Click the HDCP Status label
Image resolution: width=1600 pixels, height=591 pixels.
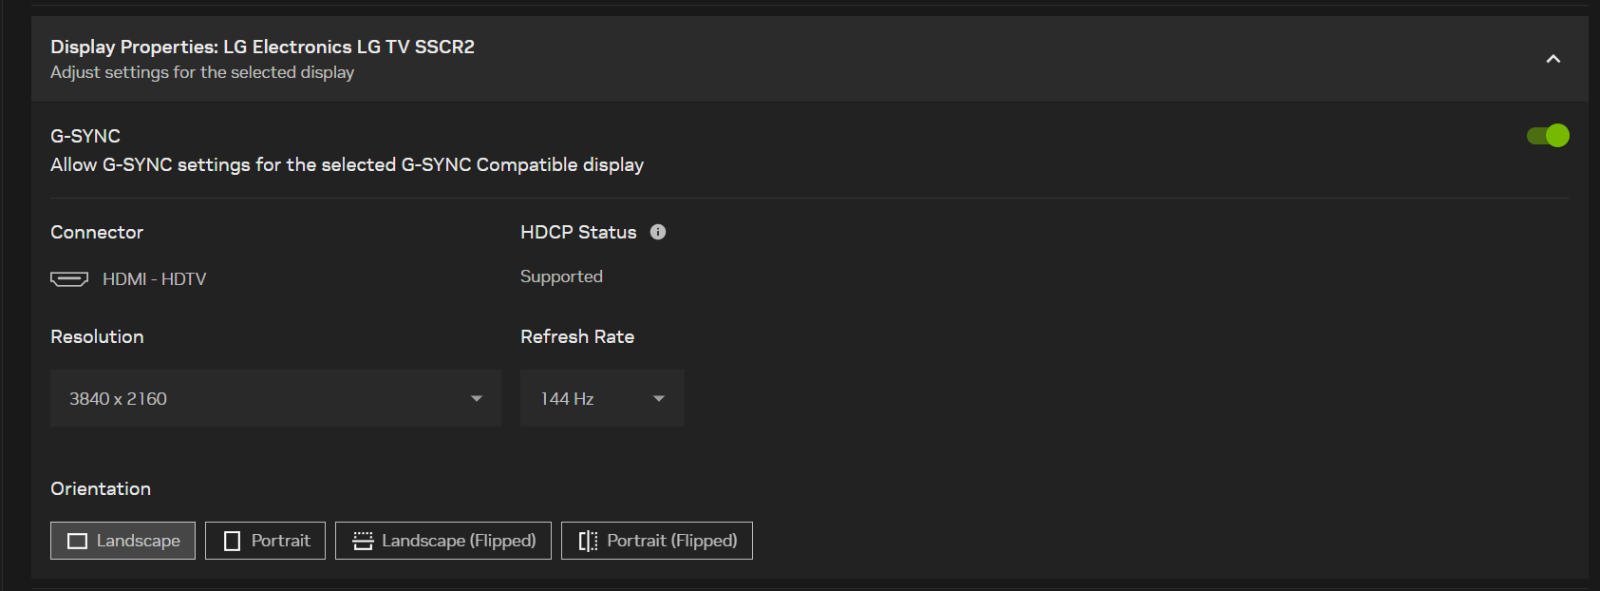point(578,232)
